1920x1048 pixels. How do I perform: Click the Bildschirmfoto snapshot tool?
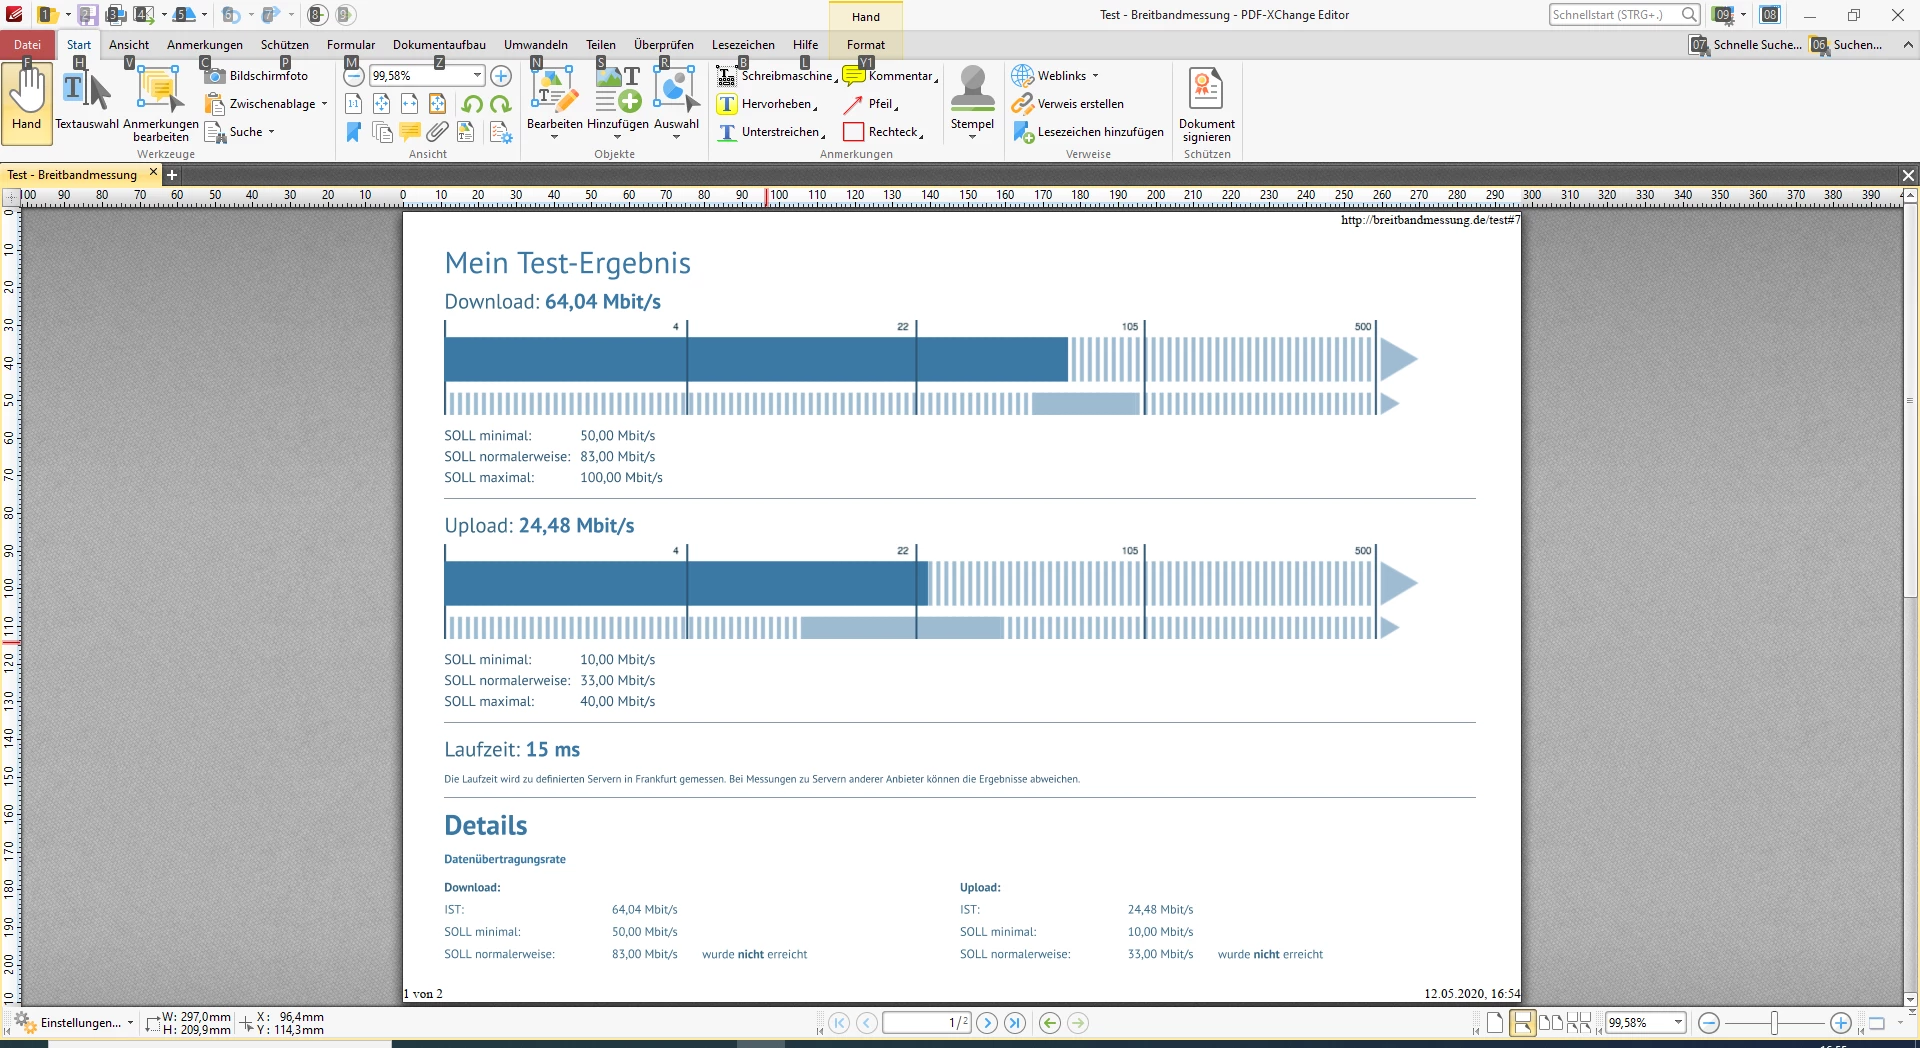click(257, 76)
